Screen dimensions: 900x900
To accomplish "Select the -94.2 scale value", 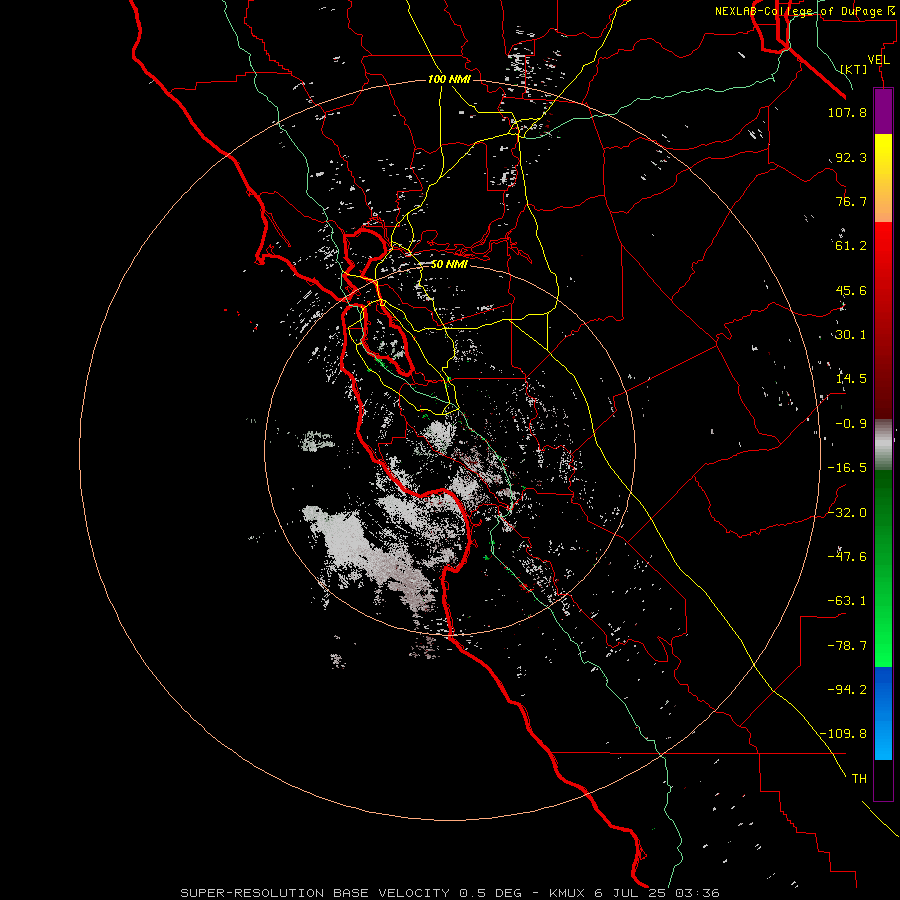I will (847, 689).
